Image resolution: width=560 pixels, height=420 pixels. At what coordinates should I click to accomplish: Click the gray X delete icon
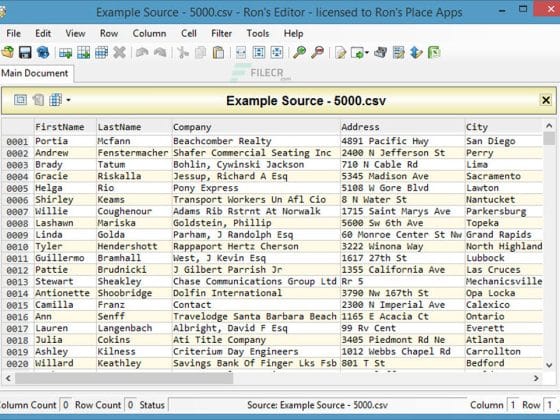click(119, 53)
